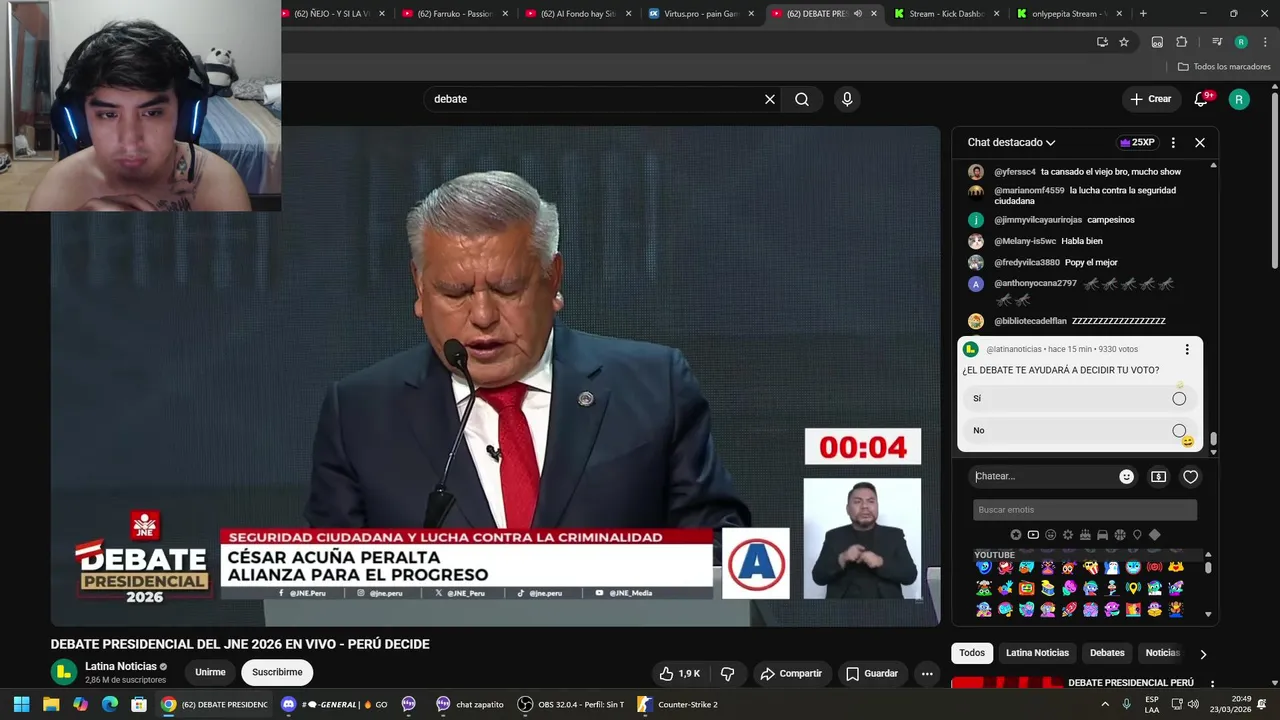1280x720 pixels.
Task: Click the 'Crear' button
Action: [1150, 99]
